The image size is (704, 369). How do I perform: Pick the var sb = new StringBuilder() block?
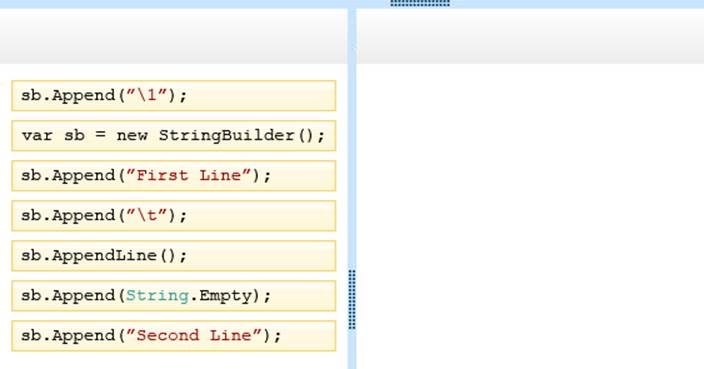[174, 136]
